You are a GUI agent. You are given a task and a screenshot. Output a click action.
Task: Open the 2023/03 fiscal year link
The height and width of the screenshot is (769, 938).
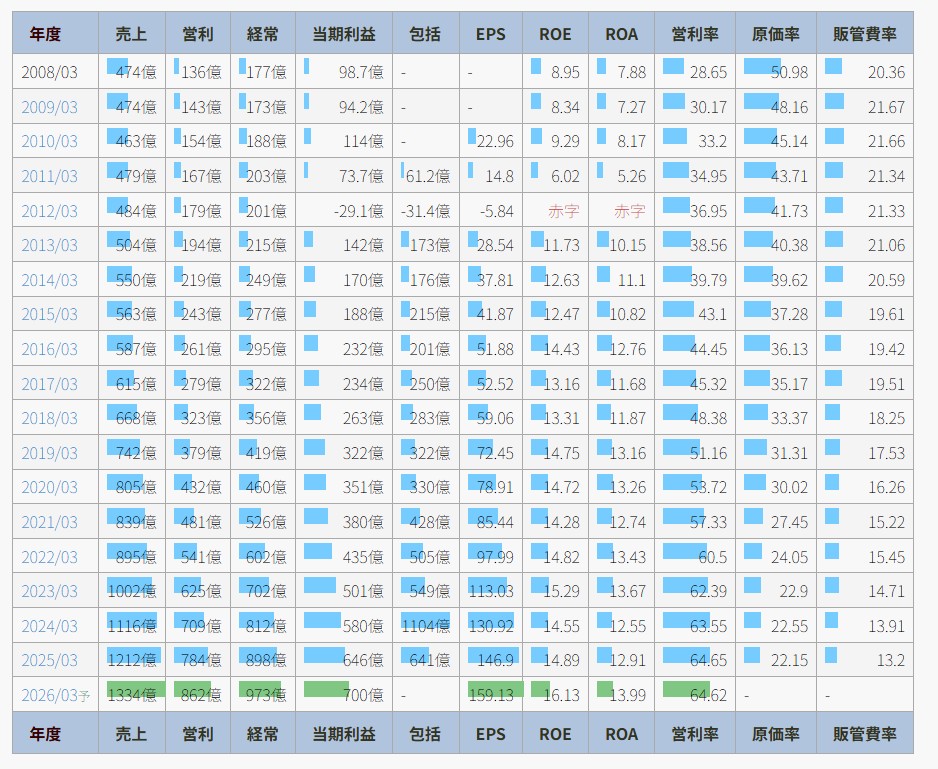tap(50, 591)
